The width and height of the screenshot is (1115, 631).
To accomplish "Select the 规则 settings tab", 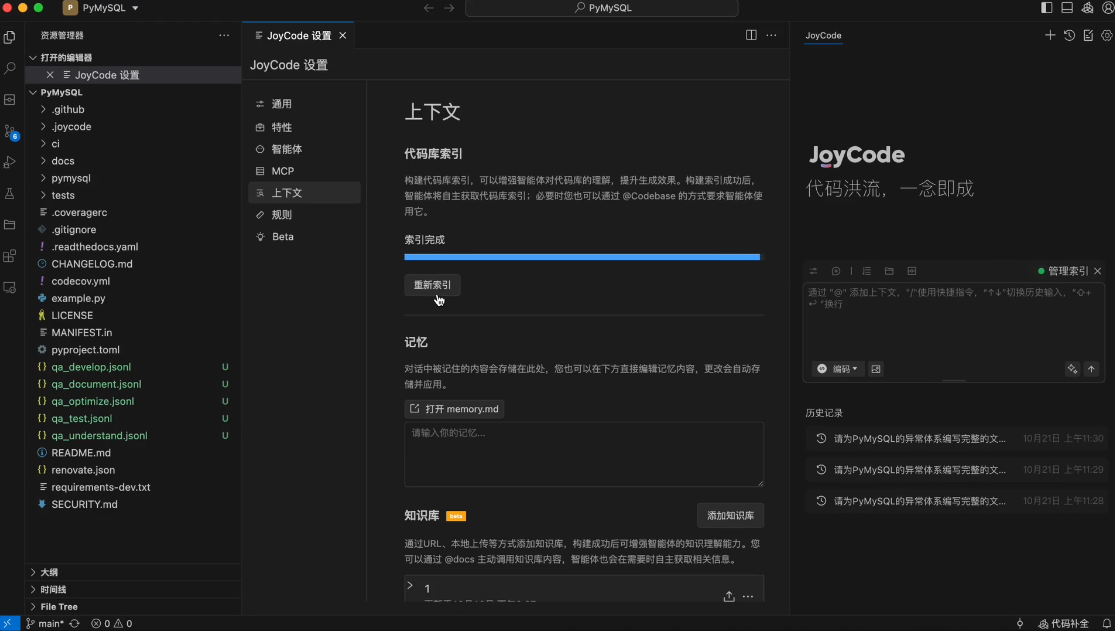I will tap(304, 215).
